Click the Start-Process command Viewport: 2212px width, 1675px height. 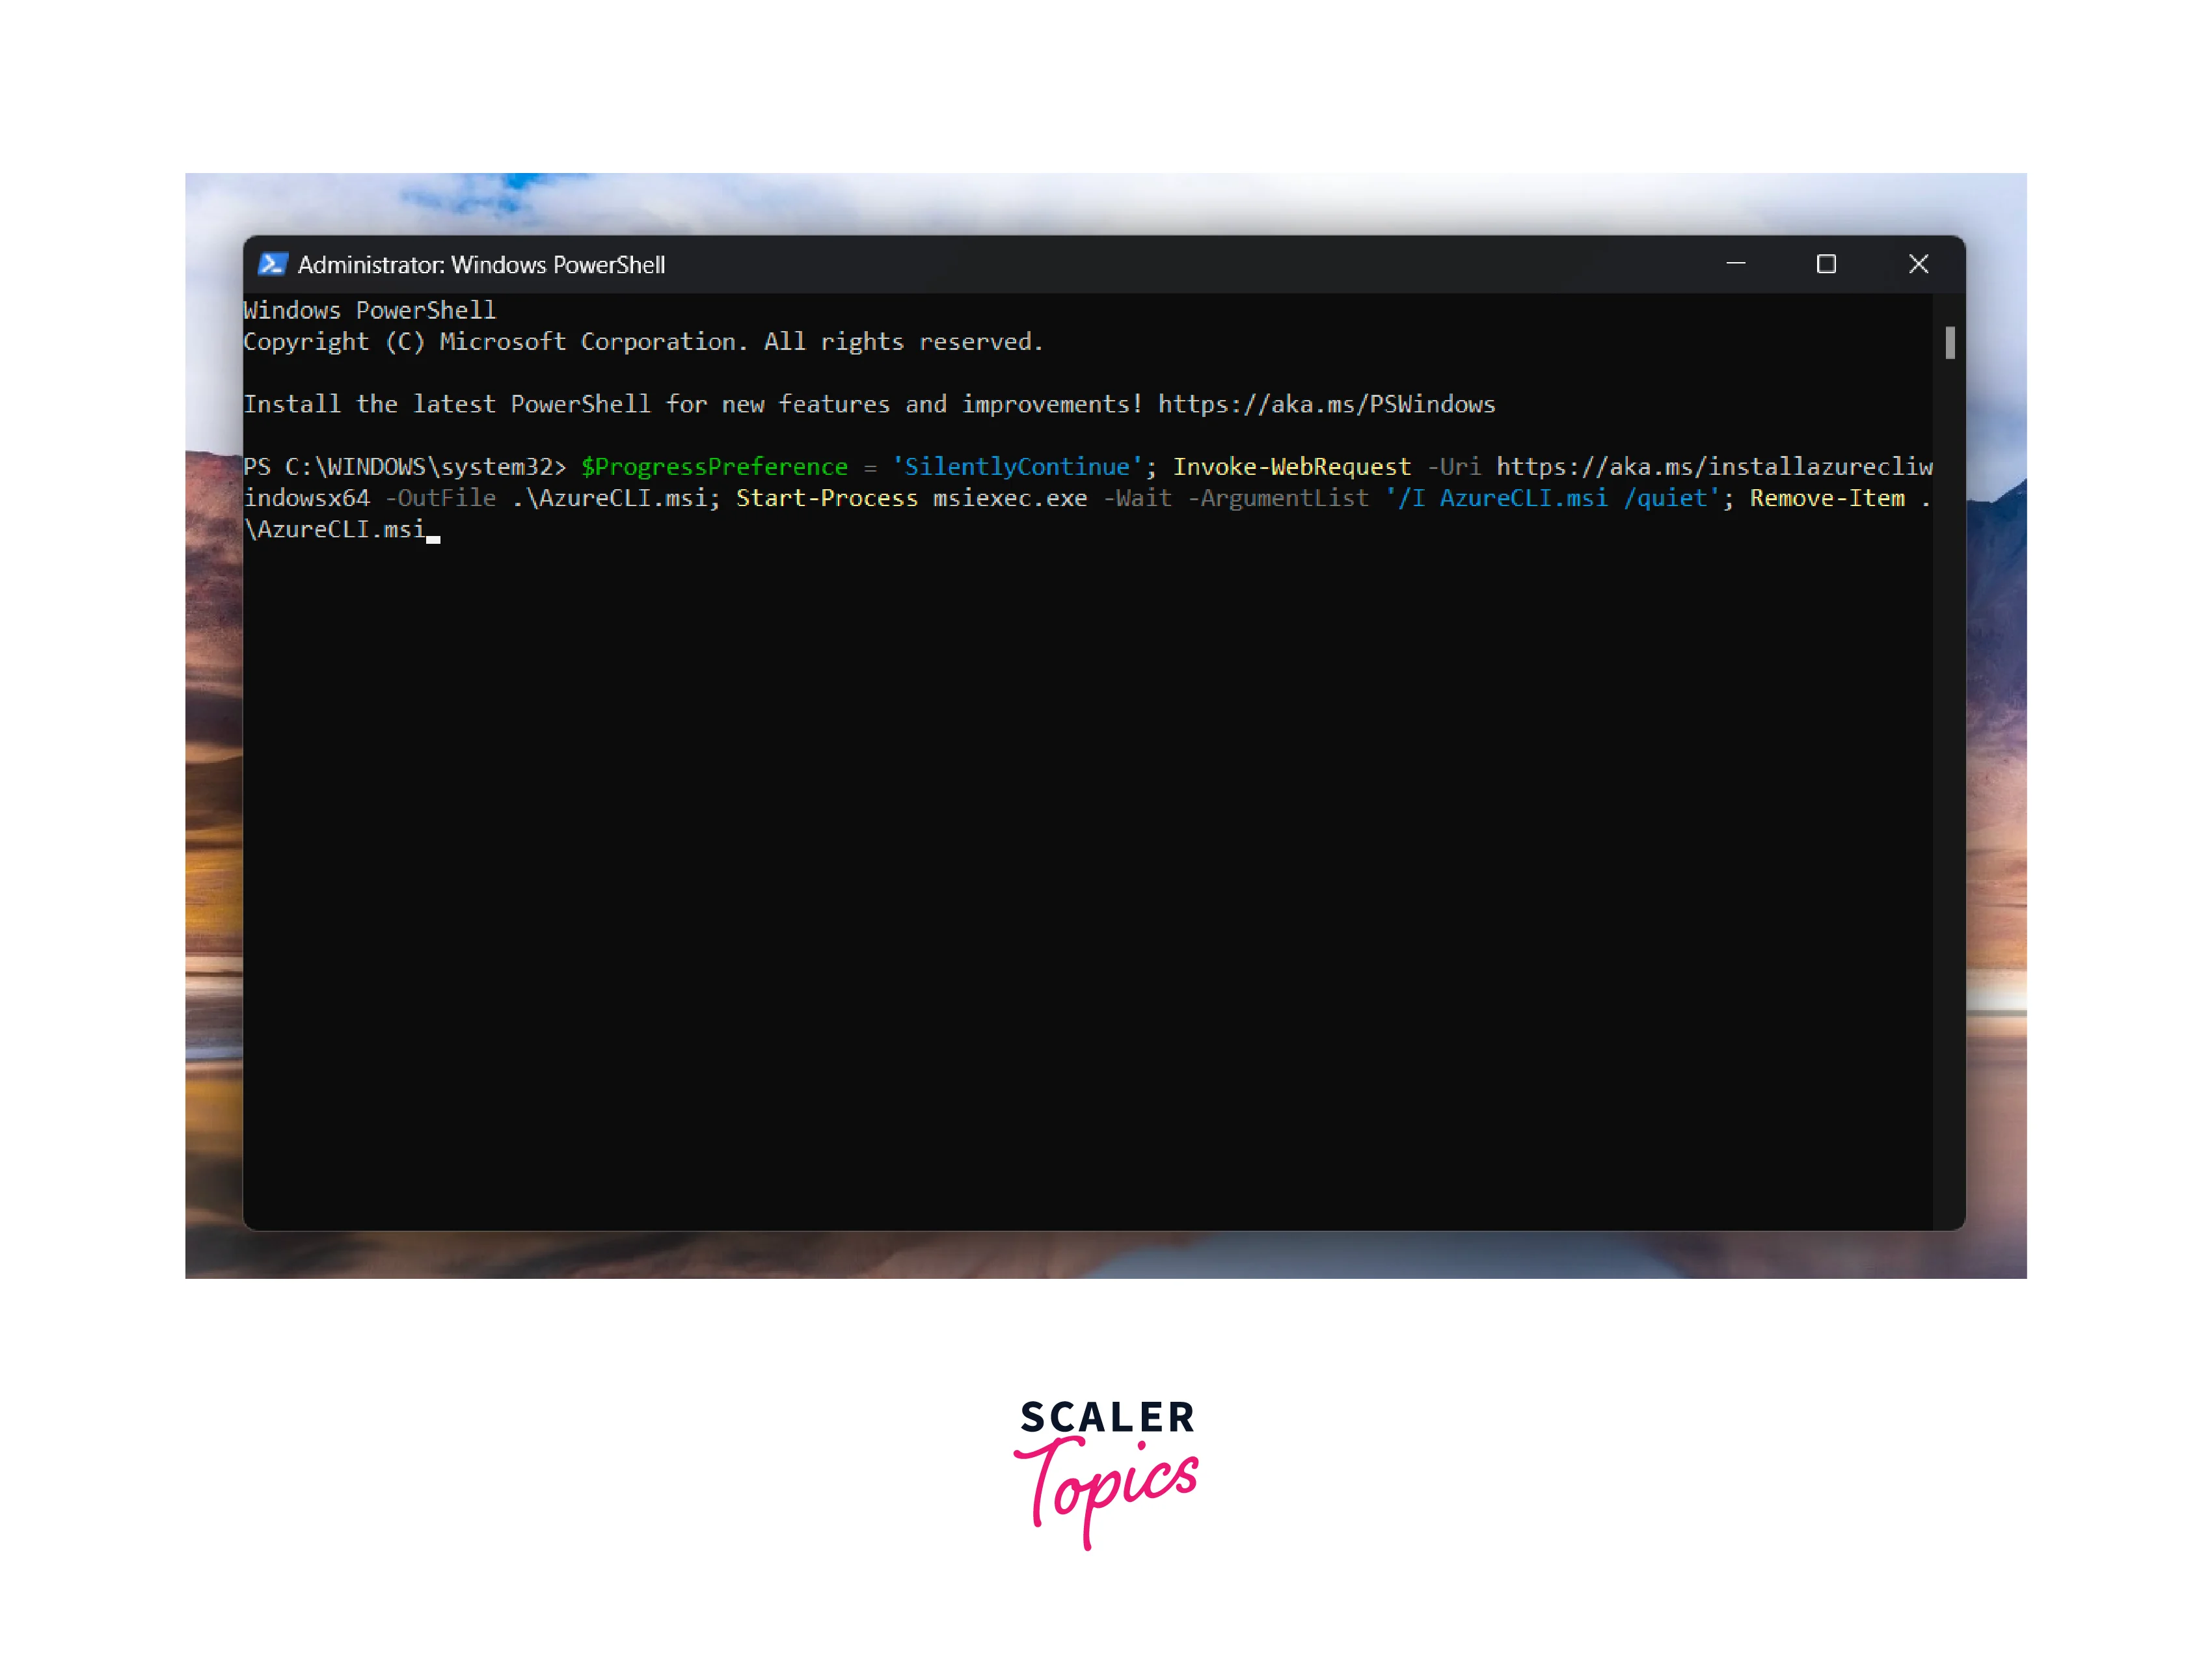pyautogui.click(x=826, y=498)
